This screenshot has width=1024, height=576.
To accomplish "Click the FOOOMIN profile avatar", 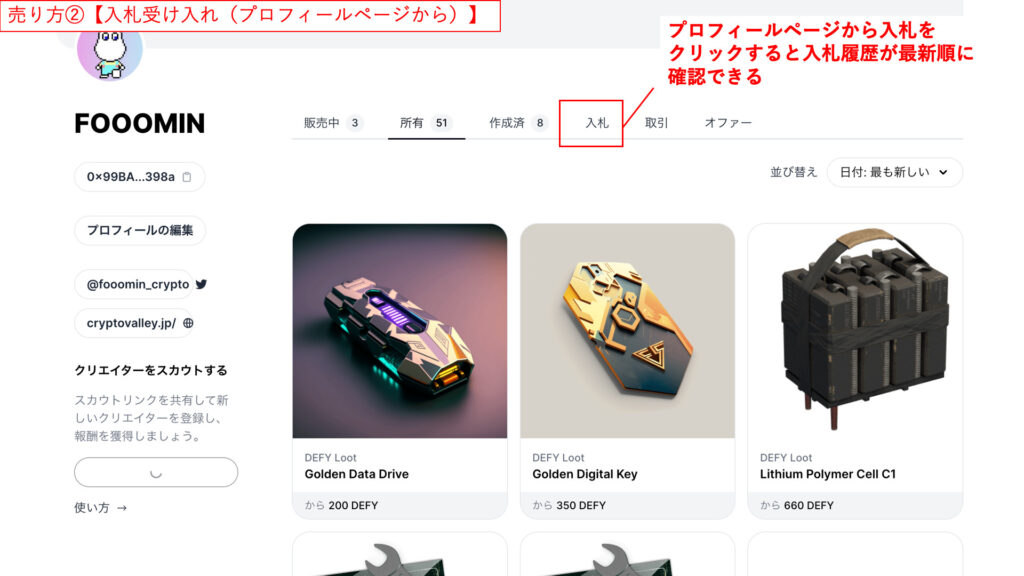I will (x=110, y=51).
